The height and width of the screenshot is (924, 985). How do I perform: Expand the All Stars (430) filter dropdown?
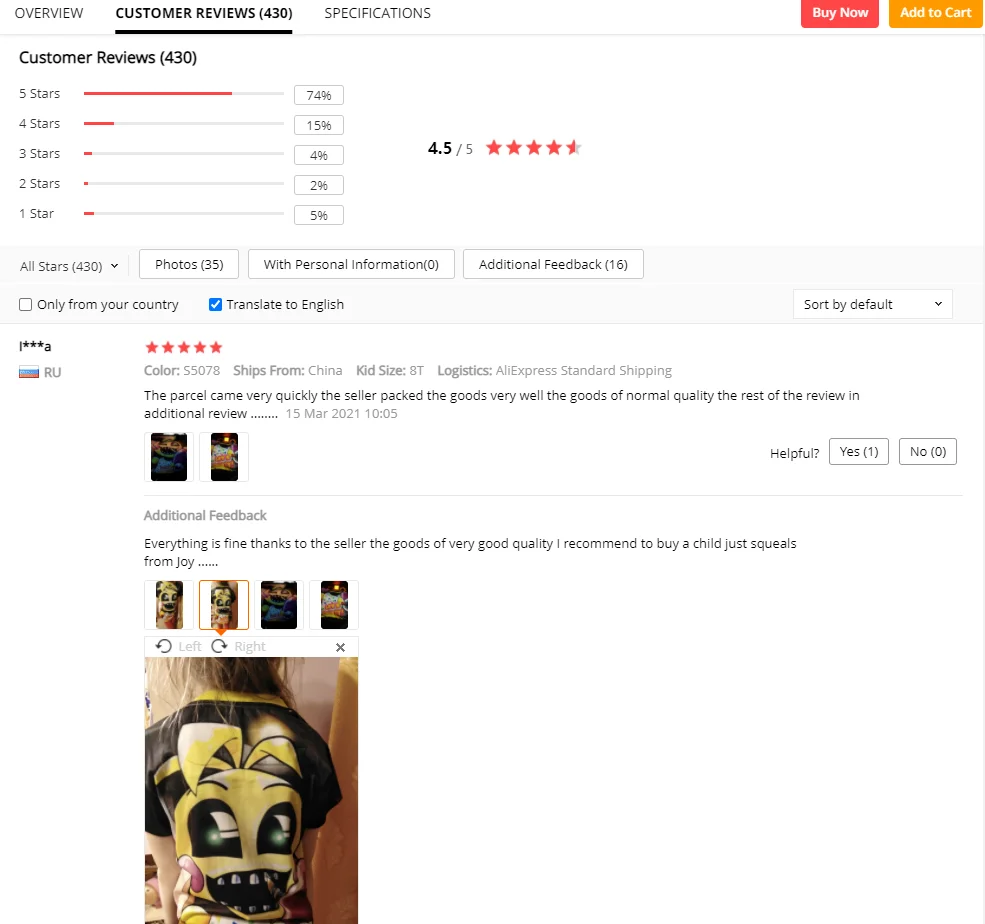pos(69,266)
